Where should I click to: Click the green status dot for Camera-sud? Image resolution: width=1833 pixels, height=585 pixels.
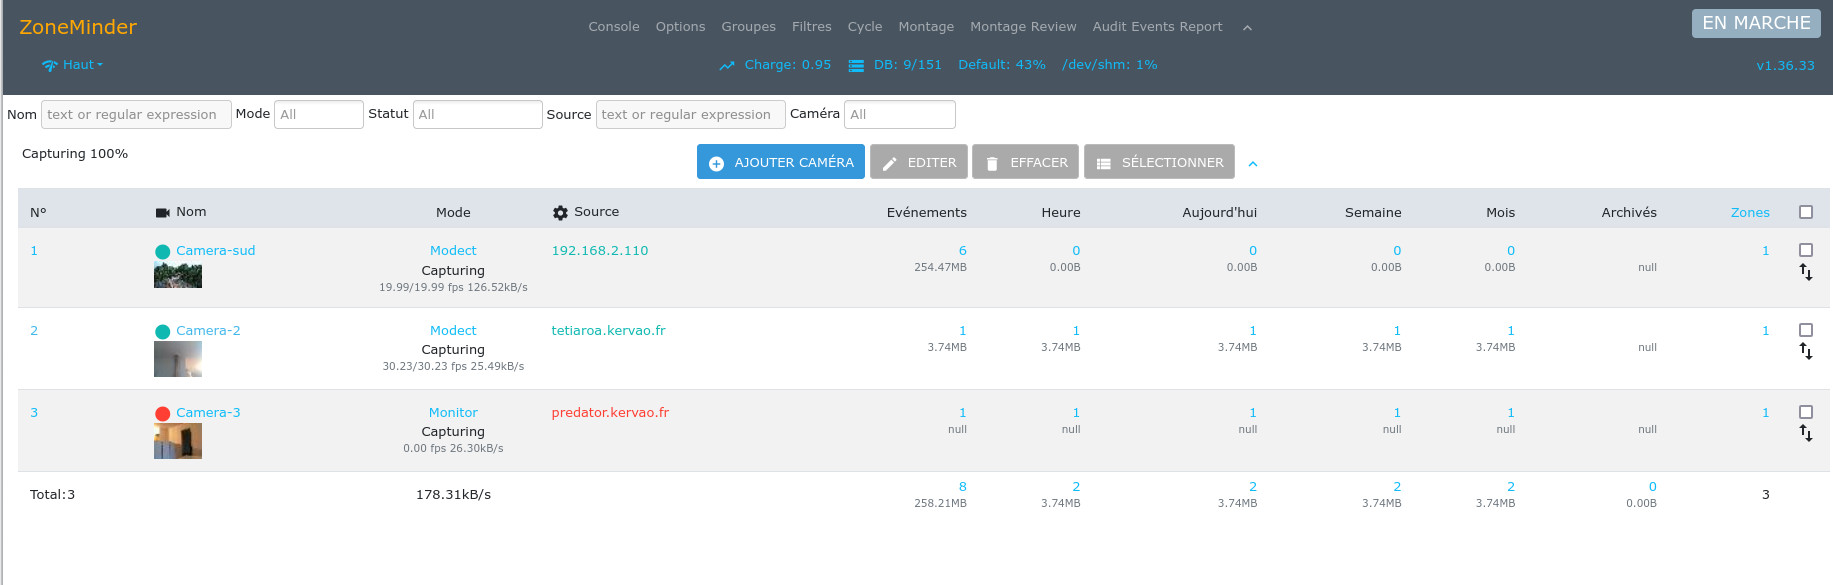coord(162,252)
